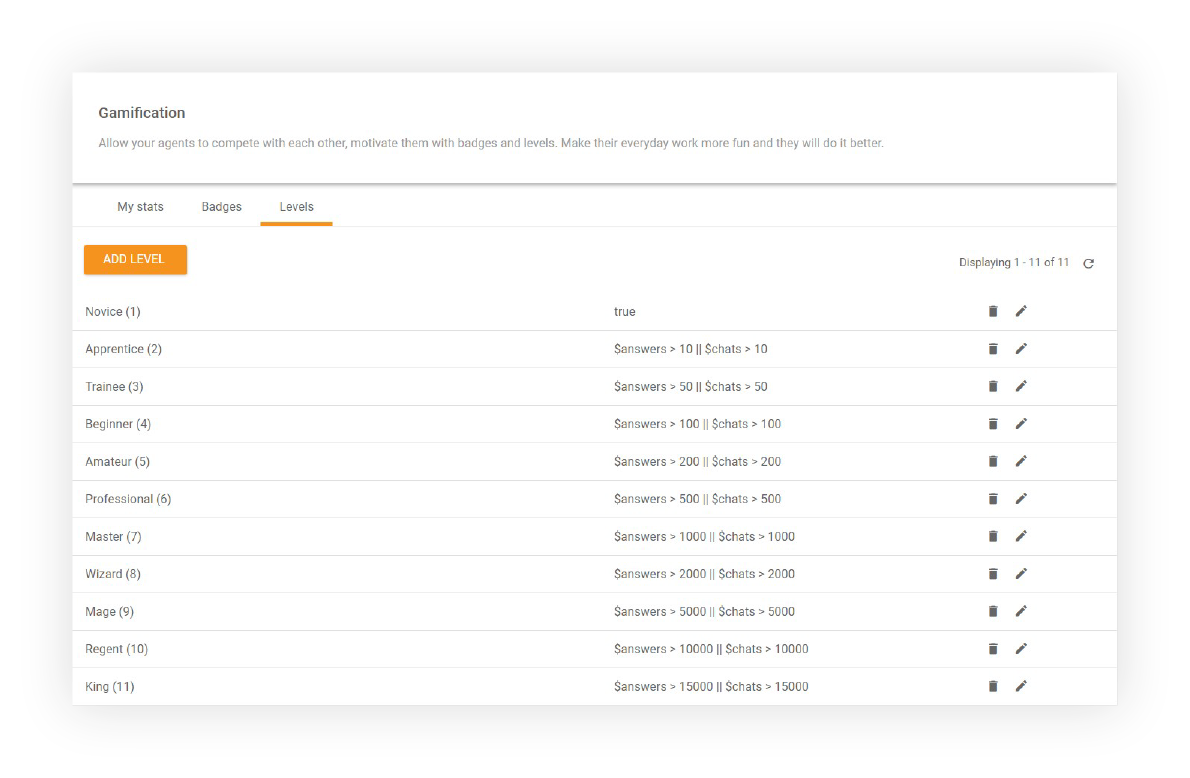Delete the Beginner level
The image size is (1190, 778).
992,423
